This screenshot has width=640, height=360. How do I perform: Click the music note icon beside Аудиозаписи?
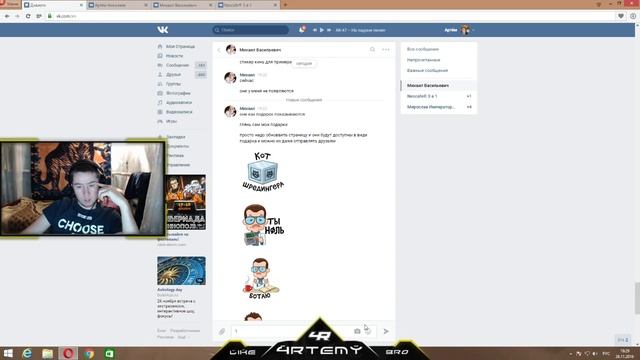click(160, 103)
